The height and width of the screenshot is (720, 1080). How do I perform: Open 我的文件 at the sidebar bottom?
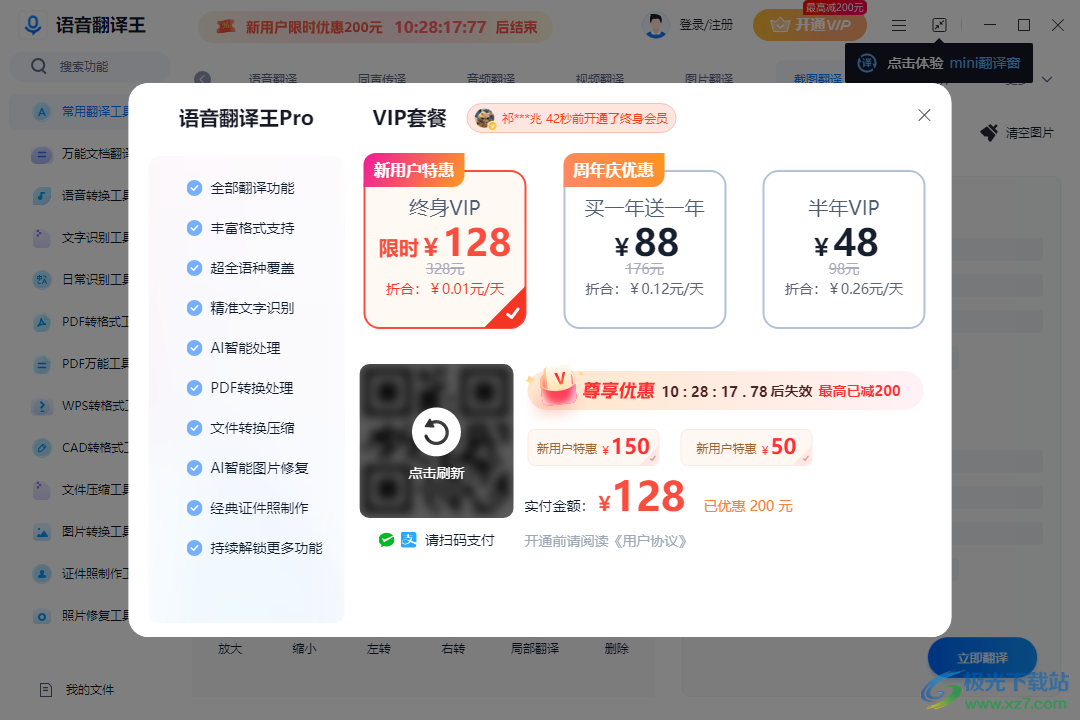(x=77, y=690)
